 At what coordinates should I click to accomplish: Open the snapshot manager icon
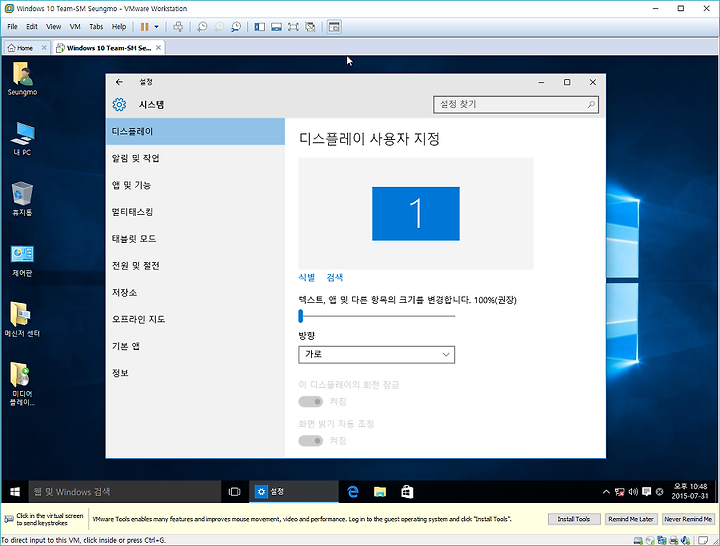pyautogui.click(x=236, y=27)
